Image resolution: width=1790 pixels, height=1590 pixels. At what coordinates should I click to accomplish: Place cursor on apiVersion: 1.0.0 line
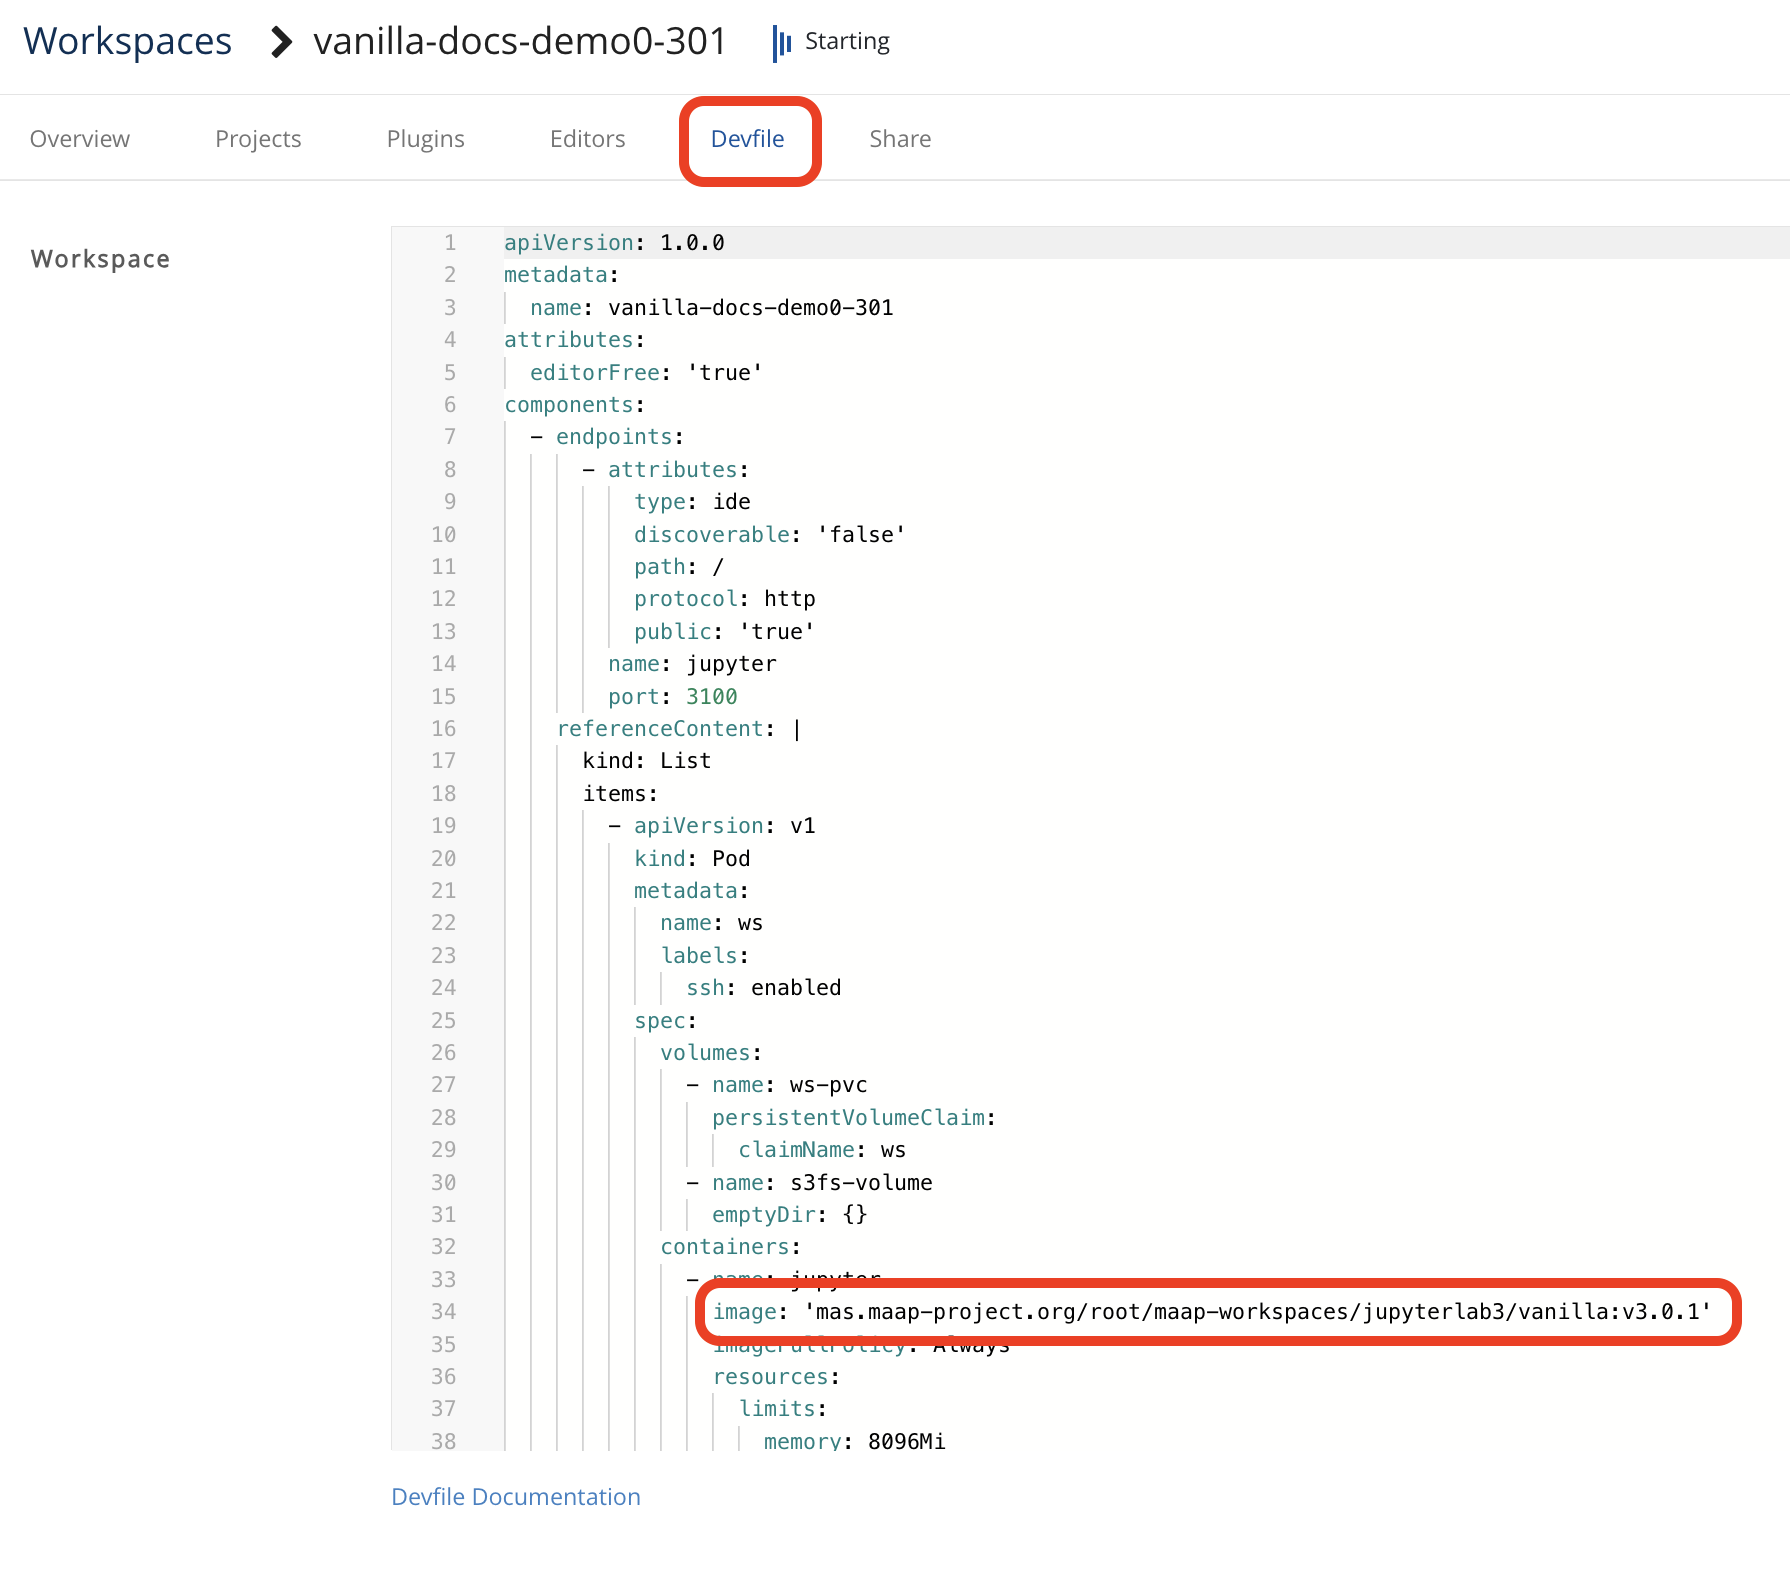click(x=614, y=243)
